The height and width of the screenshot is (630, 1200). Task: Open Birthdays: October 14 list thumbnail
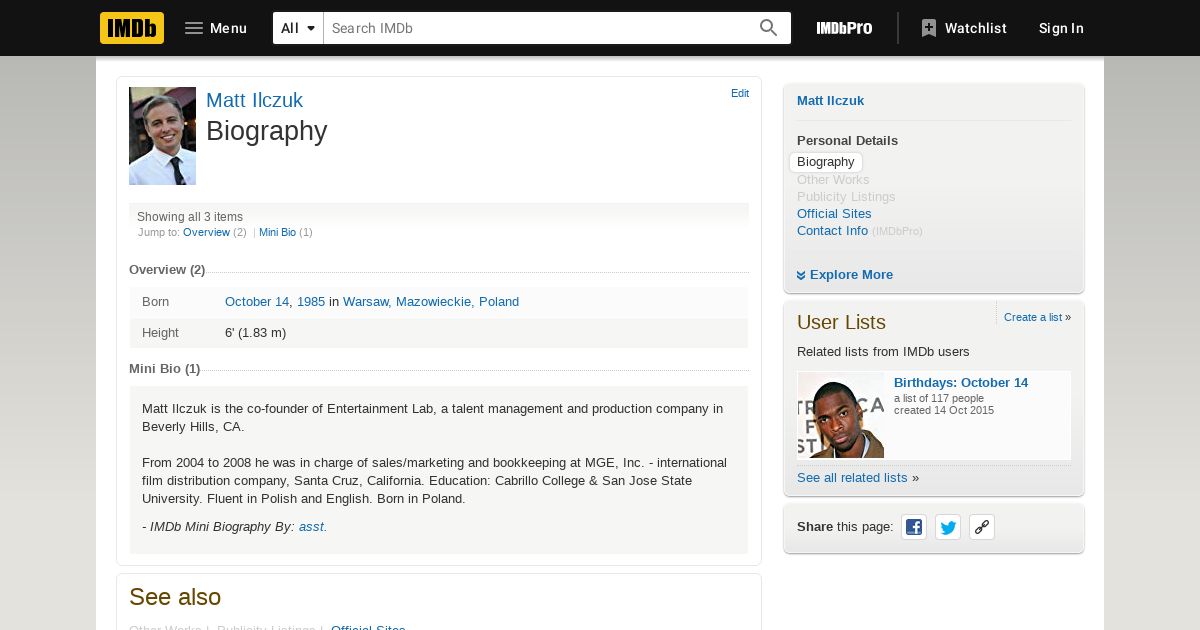[x=840, y=415]
